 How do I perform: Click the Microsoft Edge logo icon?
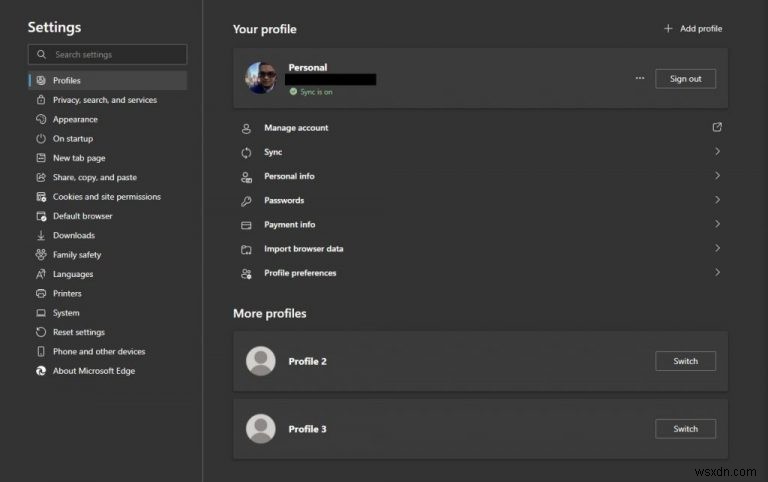point(41,371)
